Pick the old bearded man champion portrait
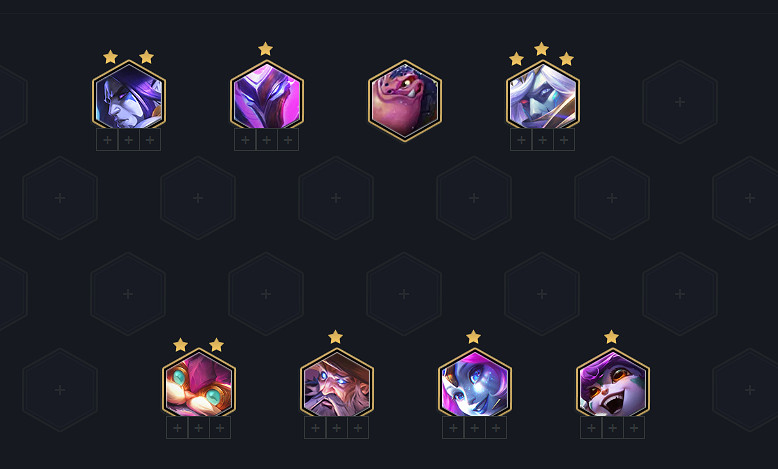The width and height of the screenshot is (778, 469). (337, 384)
